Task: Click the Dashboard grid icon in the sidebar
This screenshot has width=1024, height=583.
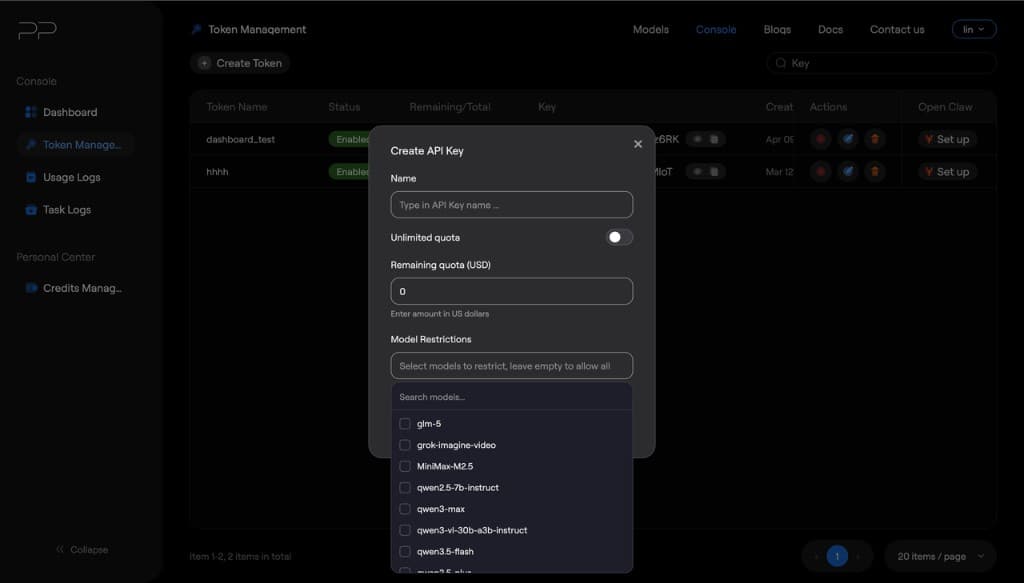Action: coord(31,112)
